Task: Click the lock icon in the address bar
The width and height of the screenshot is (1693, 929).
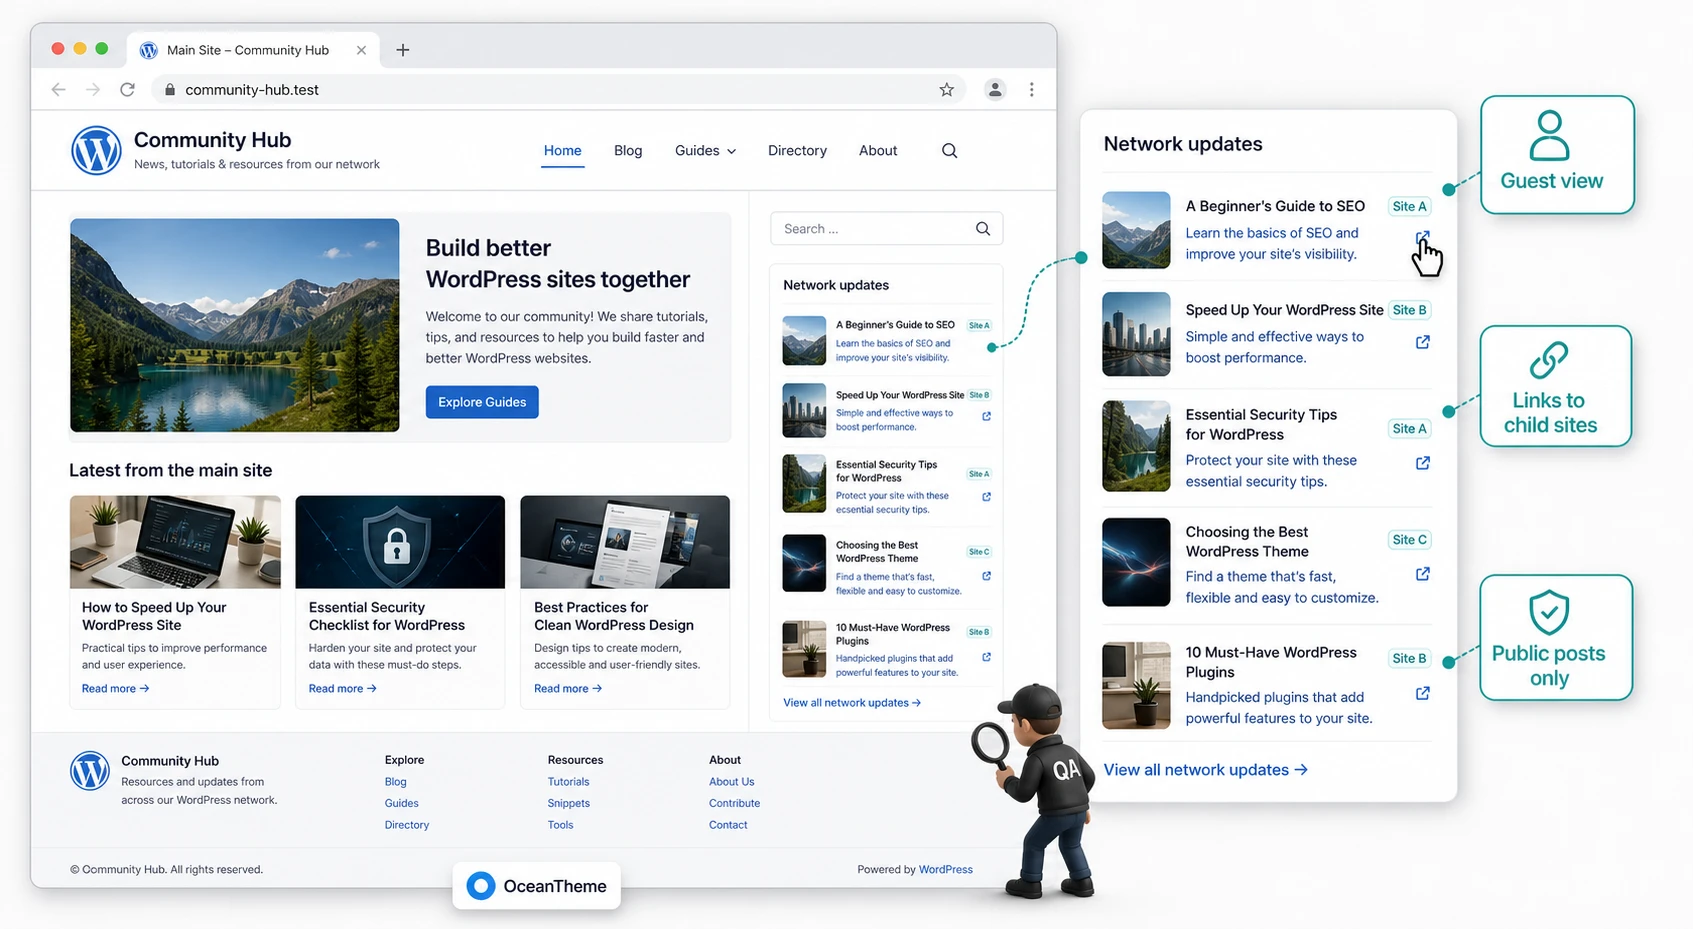Action: click(170, 90)
